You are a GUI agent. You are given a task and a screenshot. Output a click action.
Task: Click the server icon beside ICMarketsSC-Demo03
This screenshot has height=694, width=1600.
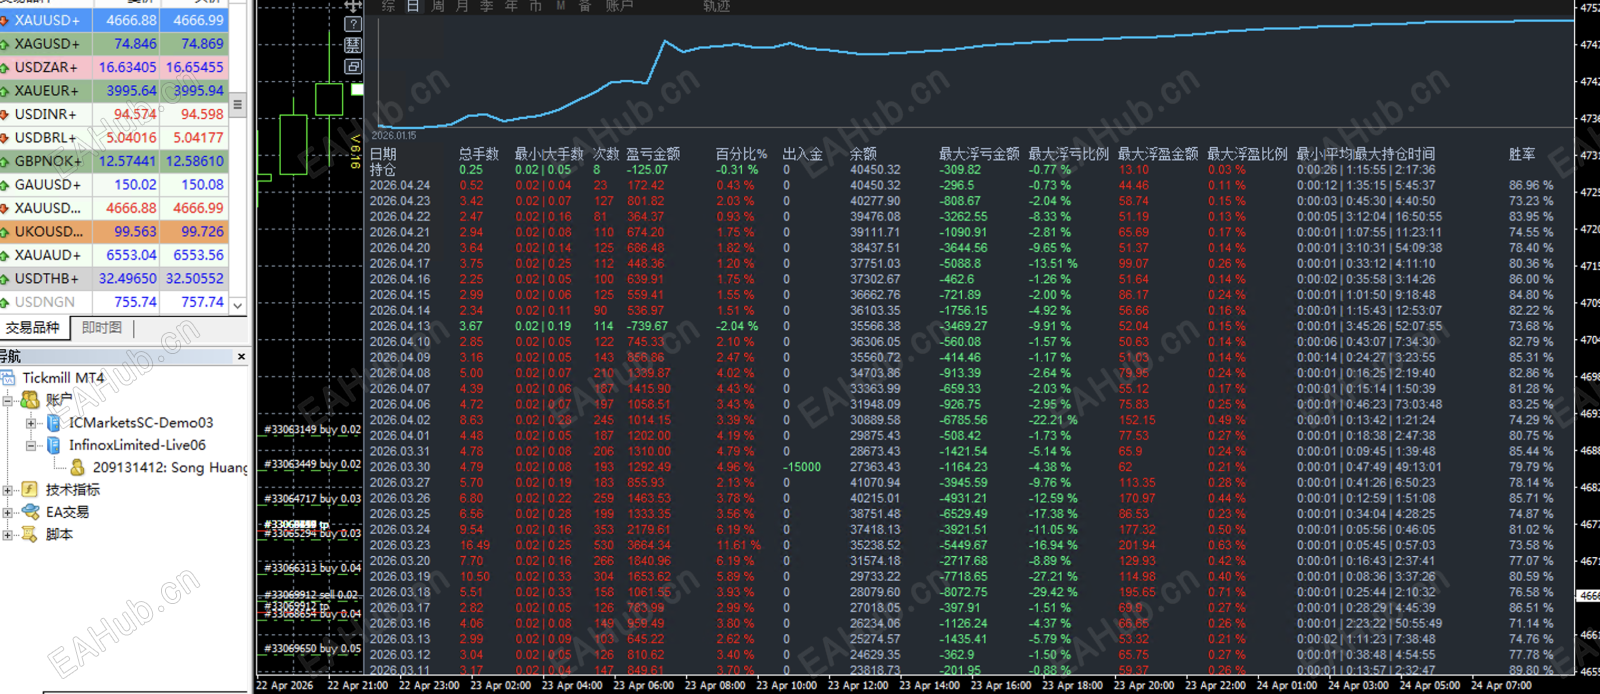pyautogui.click(x=54, y=423)
